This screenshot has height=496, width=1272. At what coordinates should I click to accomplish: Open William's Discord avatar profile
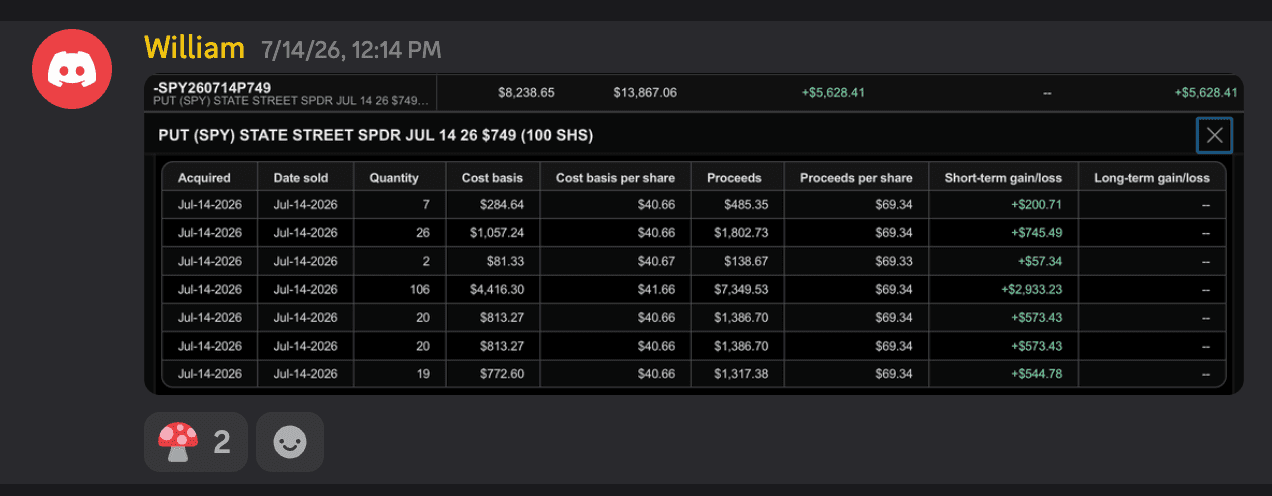click(x=70, y=68)
